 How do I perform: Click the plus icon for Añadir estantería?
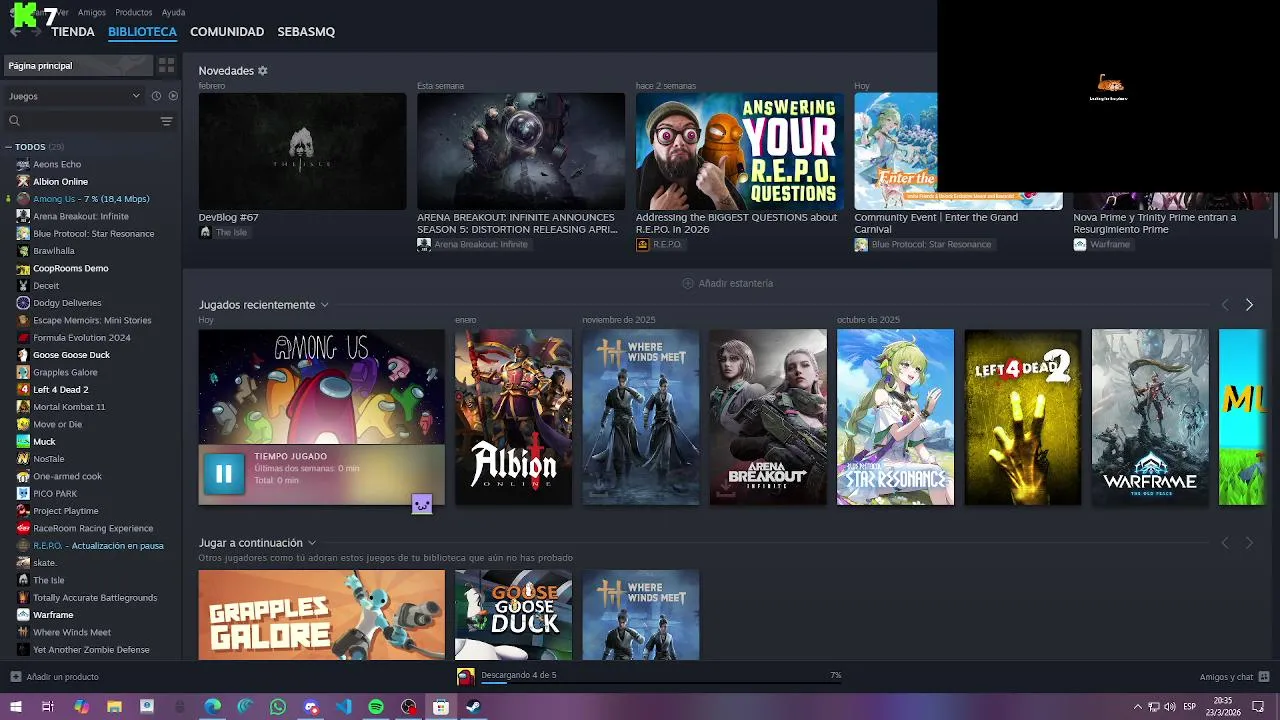[688, 283]
